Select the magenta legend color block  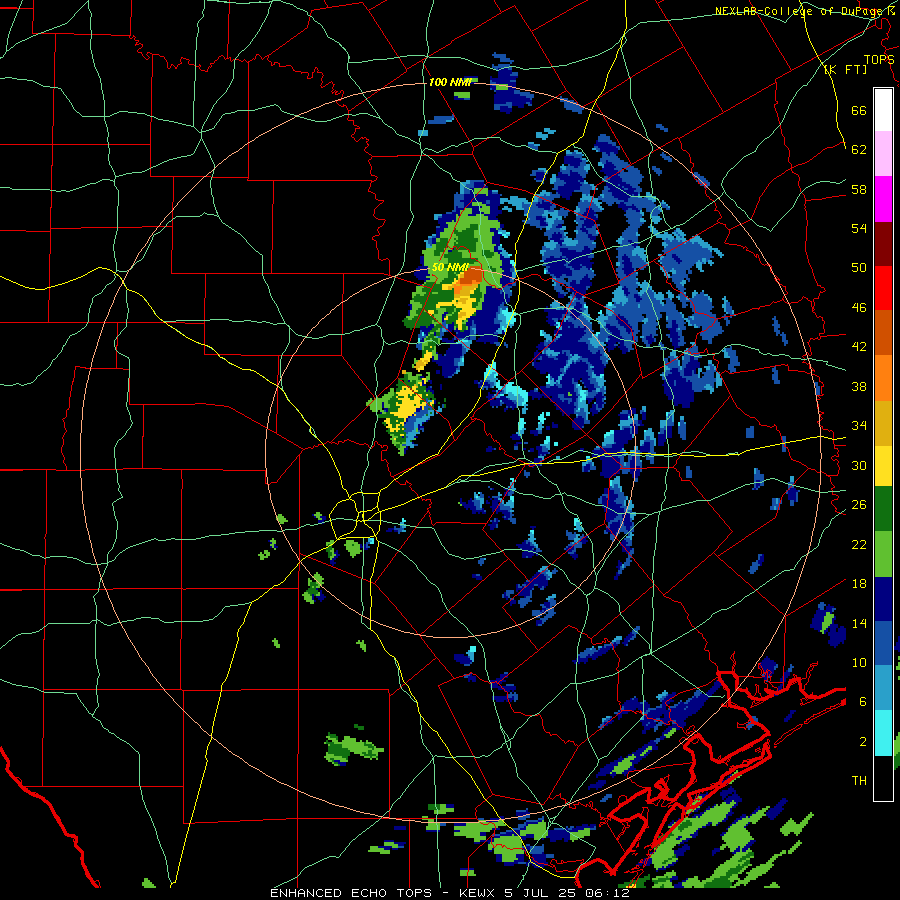point(883,199)
